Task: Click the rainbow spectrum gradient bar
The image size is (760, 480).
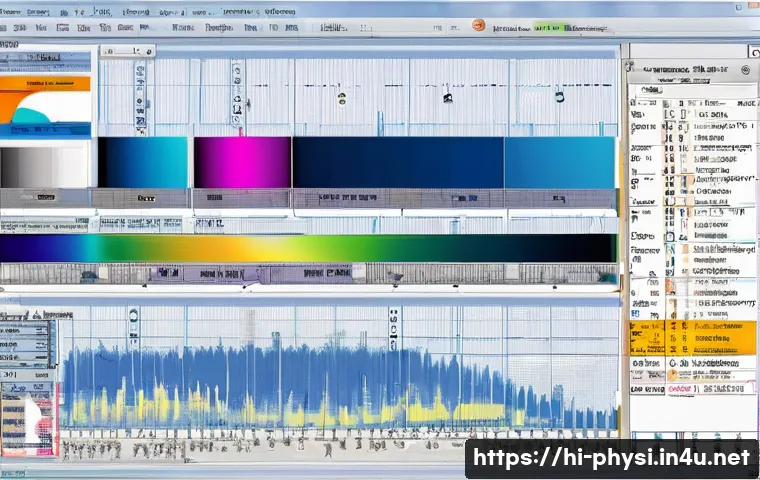Action: pyautogui.click(x=308, y=248)
